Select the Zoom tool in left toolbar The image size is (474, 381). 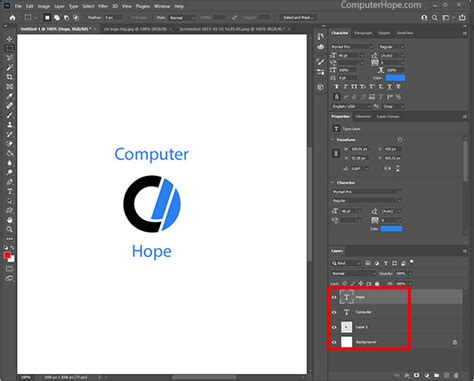[9, 229]
